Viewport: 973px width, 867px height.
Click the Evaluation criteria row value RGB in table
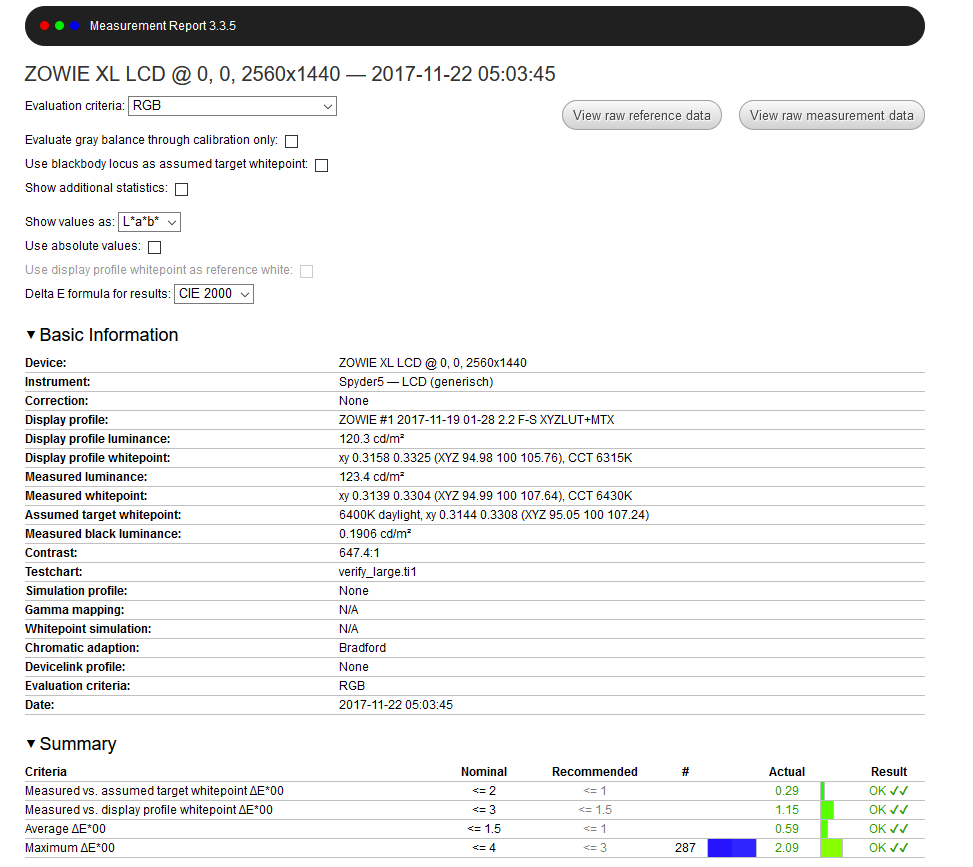pos(352,686)
